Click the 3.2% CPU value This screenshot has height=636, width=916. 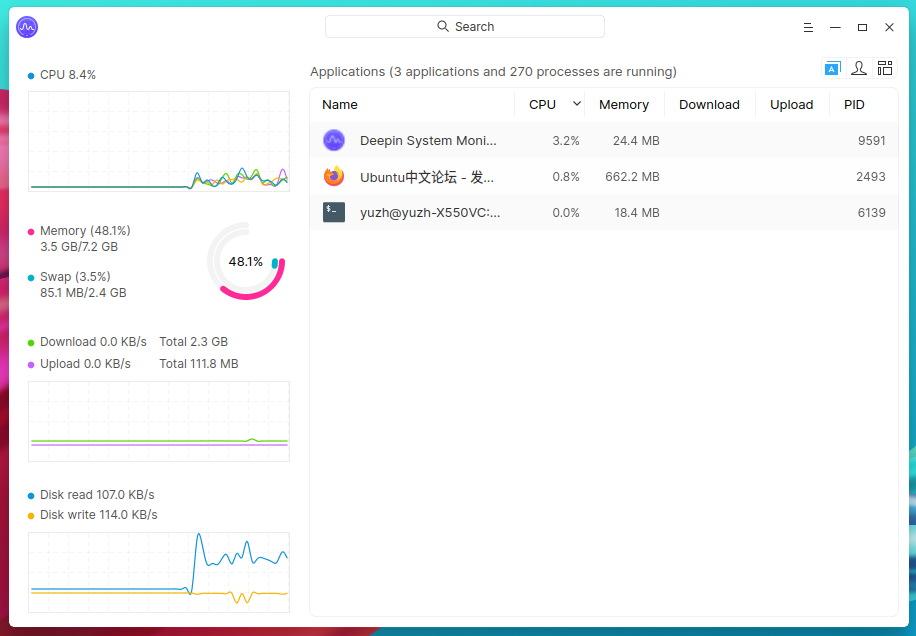pos(565,141)
